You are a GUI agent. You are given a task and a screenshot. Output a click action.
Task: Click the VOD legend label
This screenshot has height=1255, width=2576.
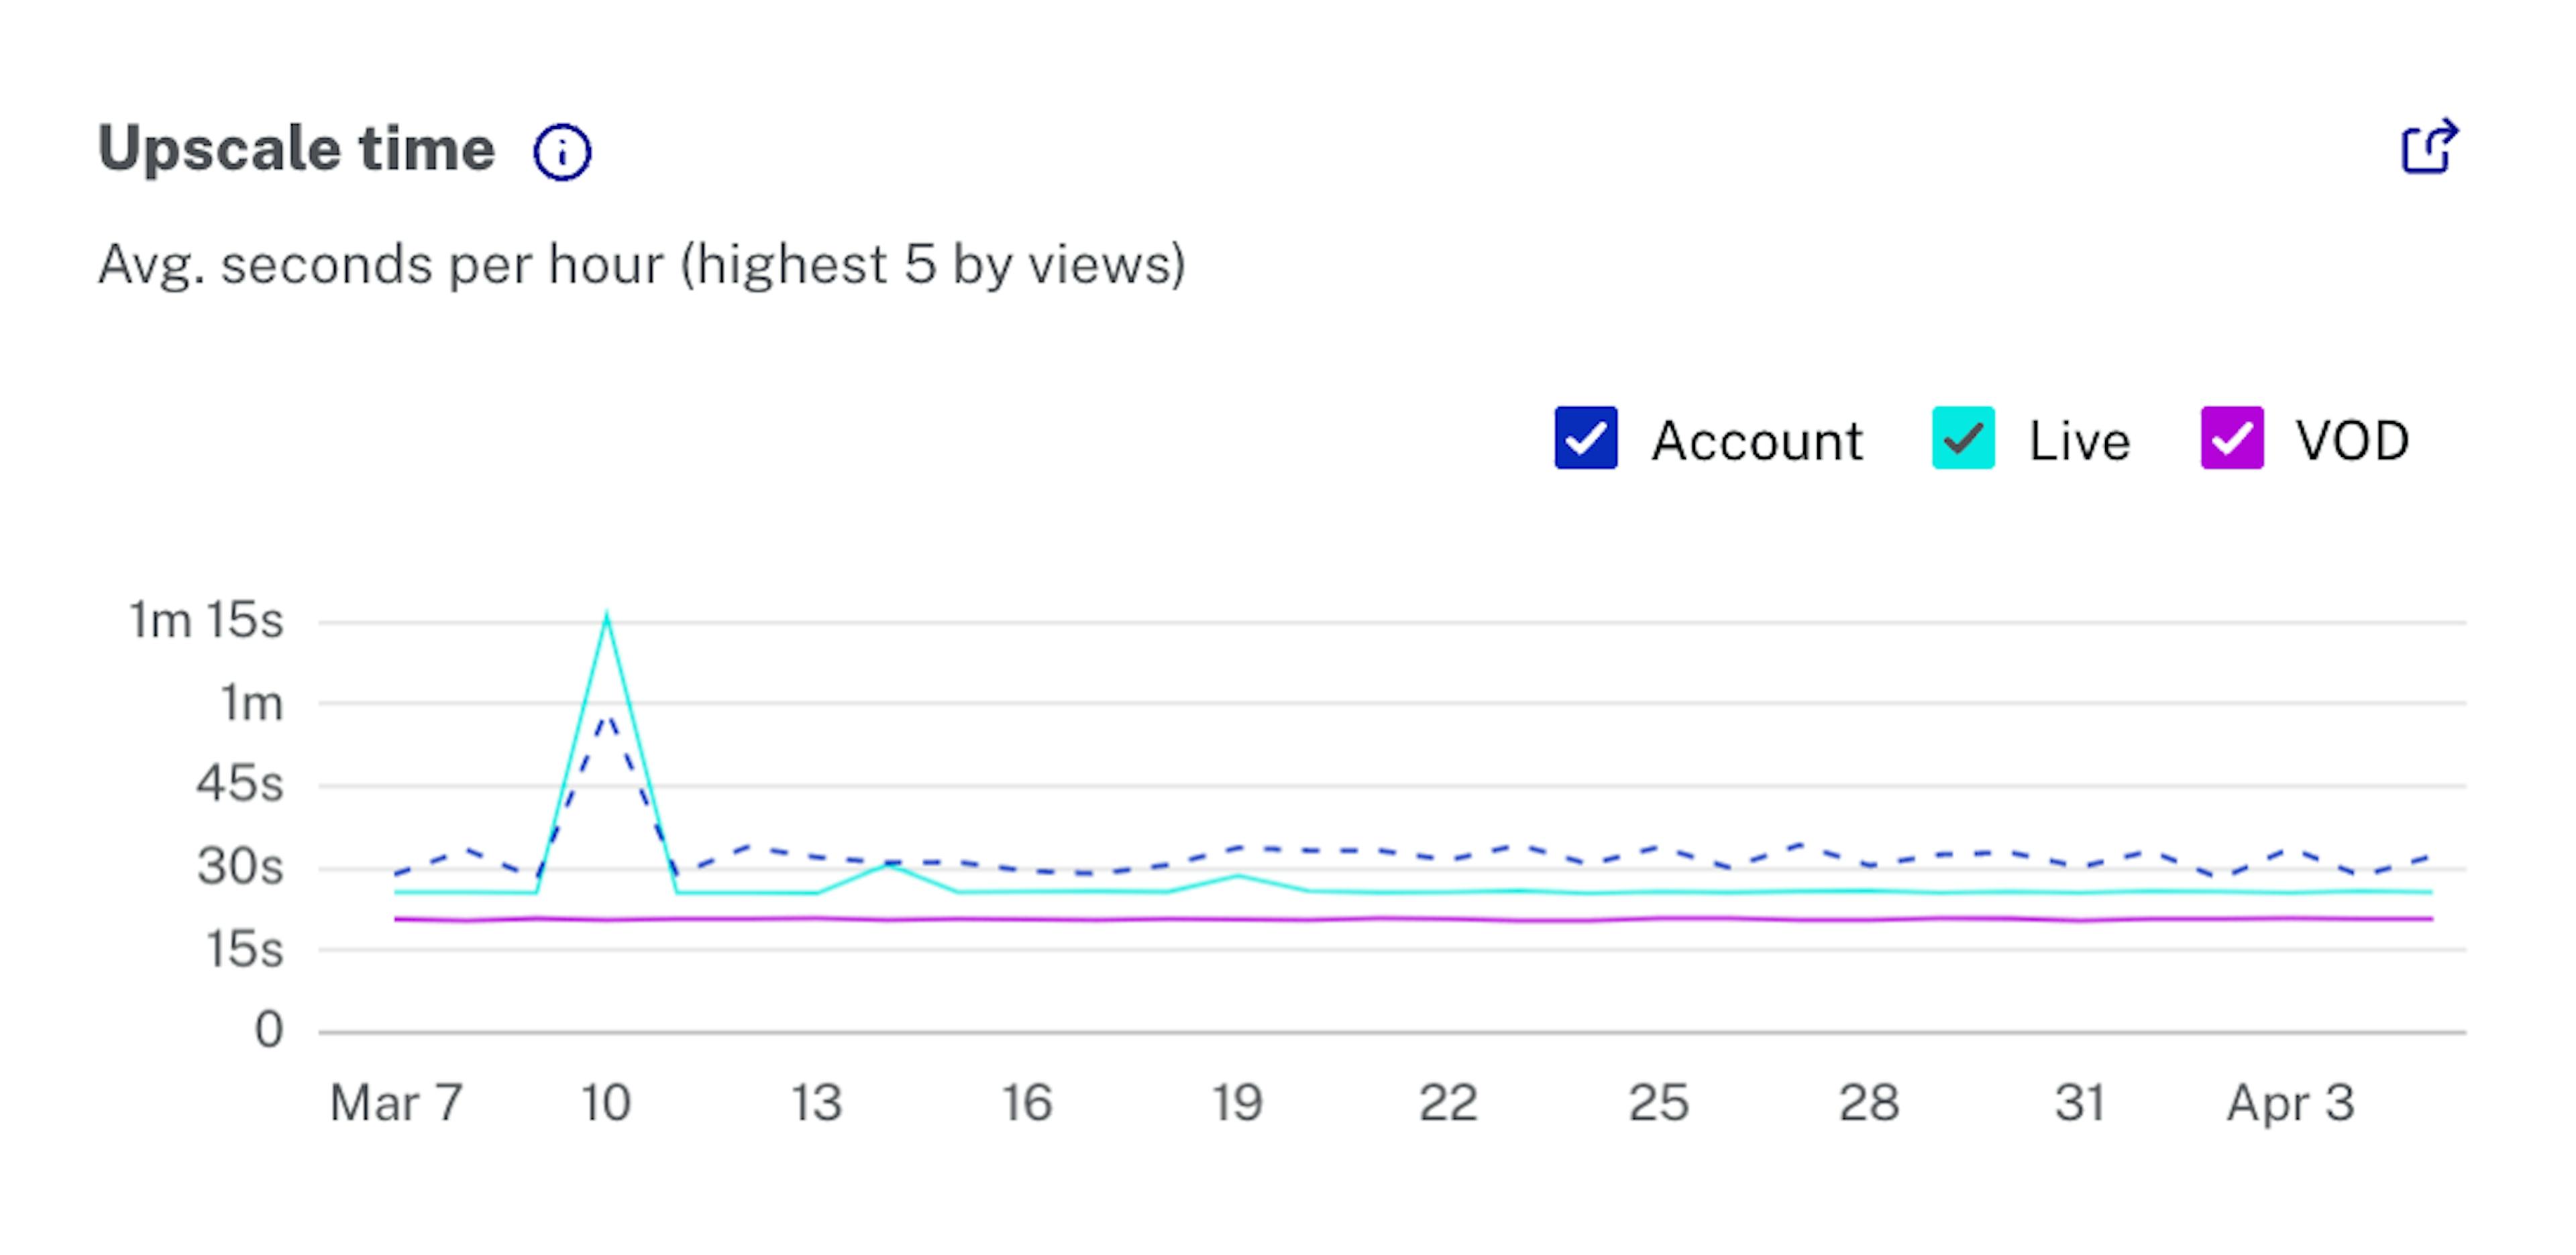tap(2352, 441)
